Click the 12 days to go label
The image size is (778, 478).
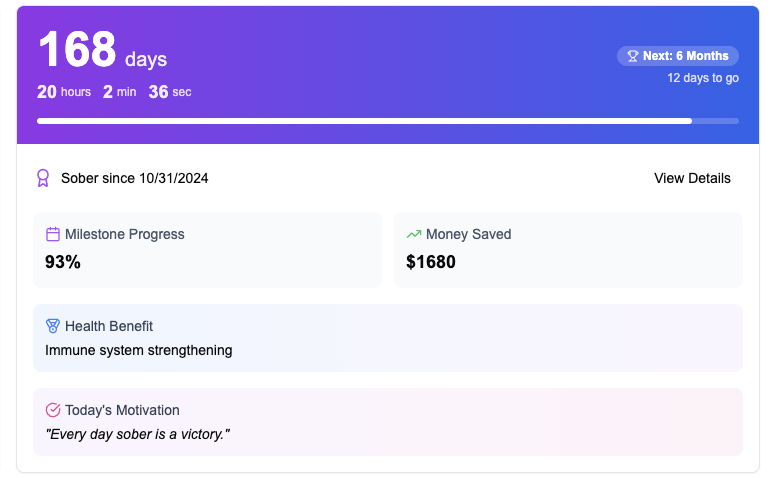703,78
